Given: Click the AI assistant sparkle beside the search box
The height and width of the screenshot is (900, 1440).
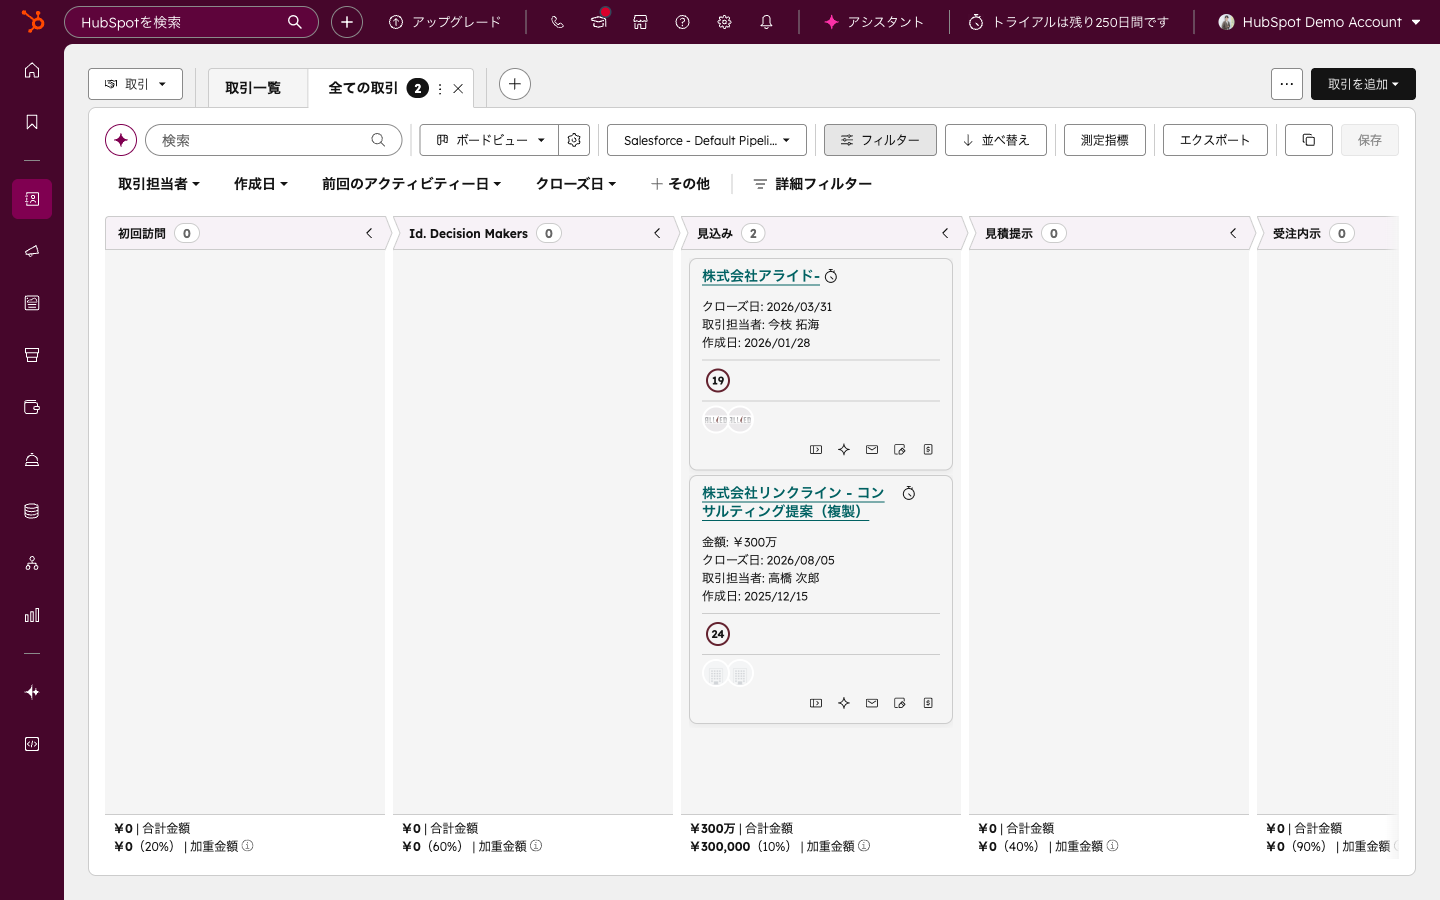Looking at the screenshot, I should (121, 140).
